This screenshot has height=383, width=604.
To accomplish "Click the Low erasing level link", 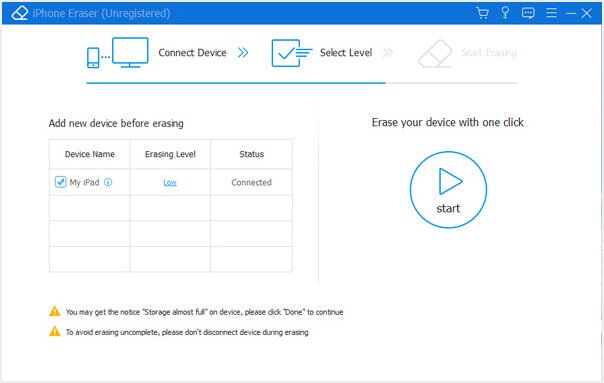I will pos(170,183).
